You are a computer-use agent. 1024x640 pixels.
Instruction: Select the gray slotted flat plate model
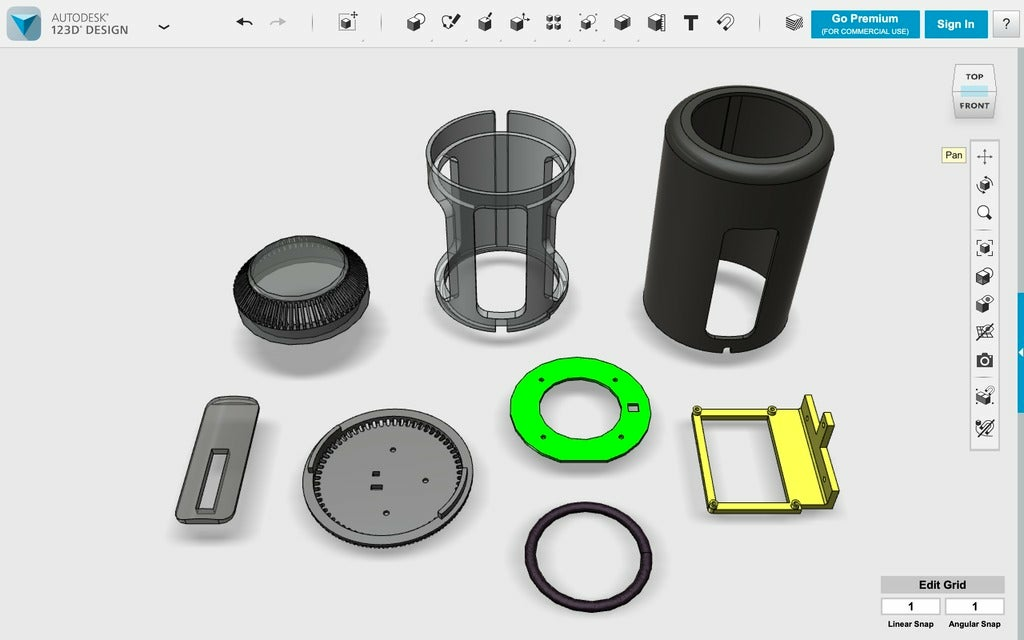(217, 460)
